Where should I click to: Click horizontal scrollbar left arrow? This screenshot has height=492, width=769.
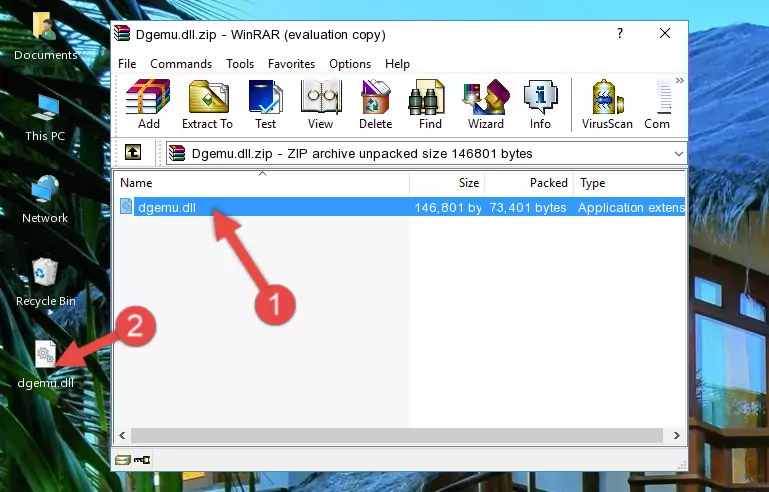click(x=123, y=435)
